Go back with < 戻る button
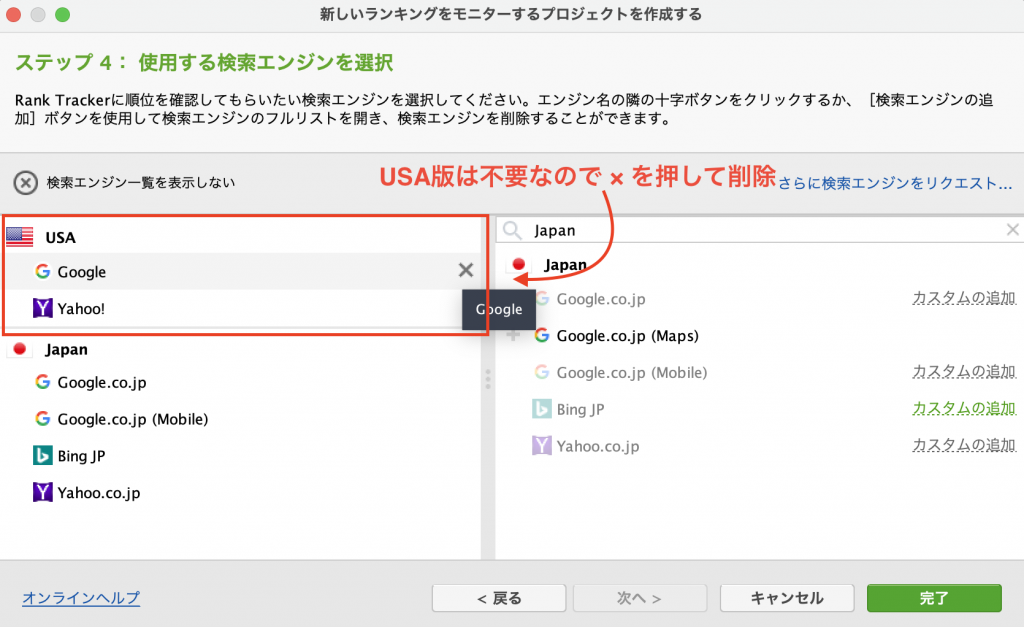Image resolution: width=1024 pixels, height=627 pixels. pos(499,598)
